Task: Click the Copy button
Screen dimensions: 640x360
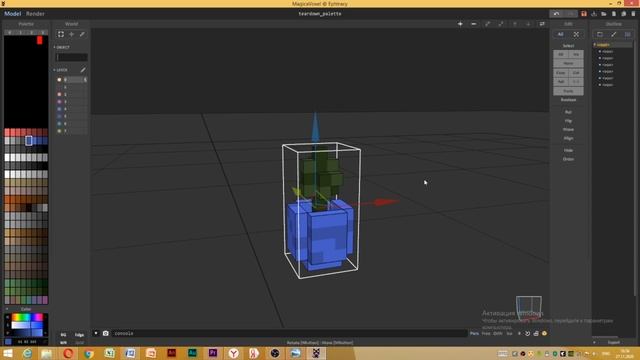Action: click(x=560, y=73)
